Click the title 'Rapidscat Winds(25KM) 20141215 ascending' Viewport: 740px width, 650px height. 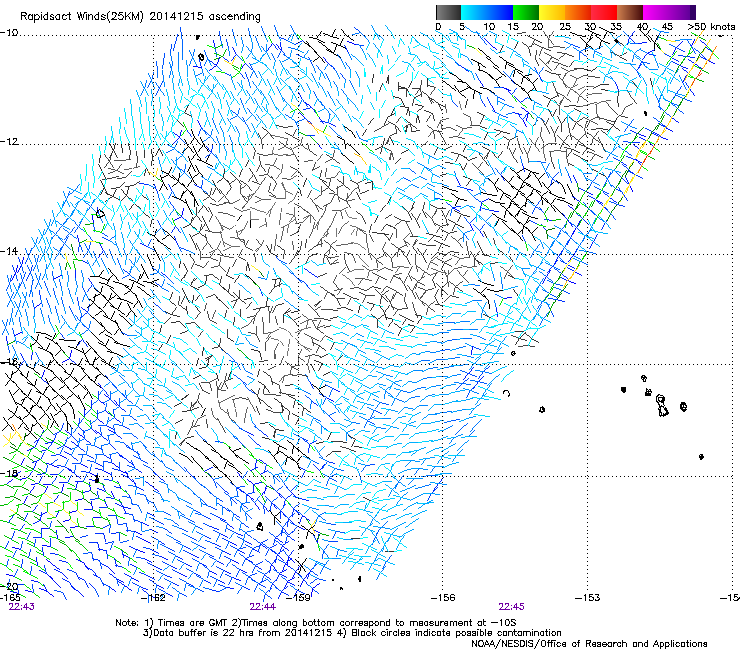tap(140, 17)
